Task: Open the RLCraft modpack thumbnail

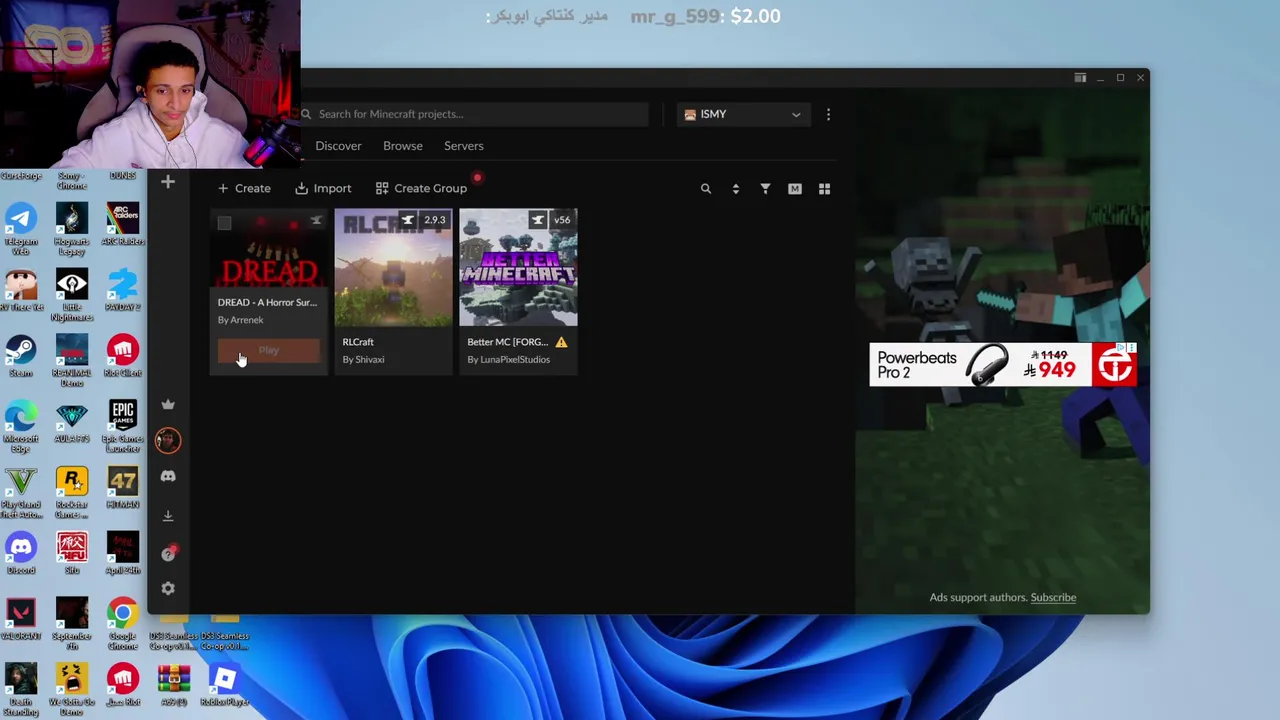Action: pos(393,268)
